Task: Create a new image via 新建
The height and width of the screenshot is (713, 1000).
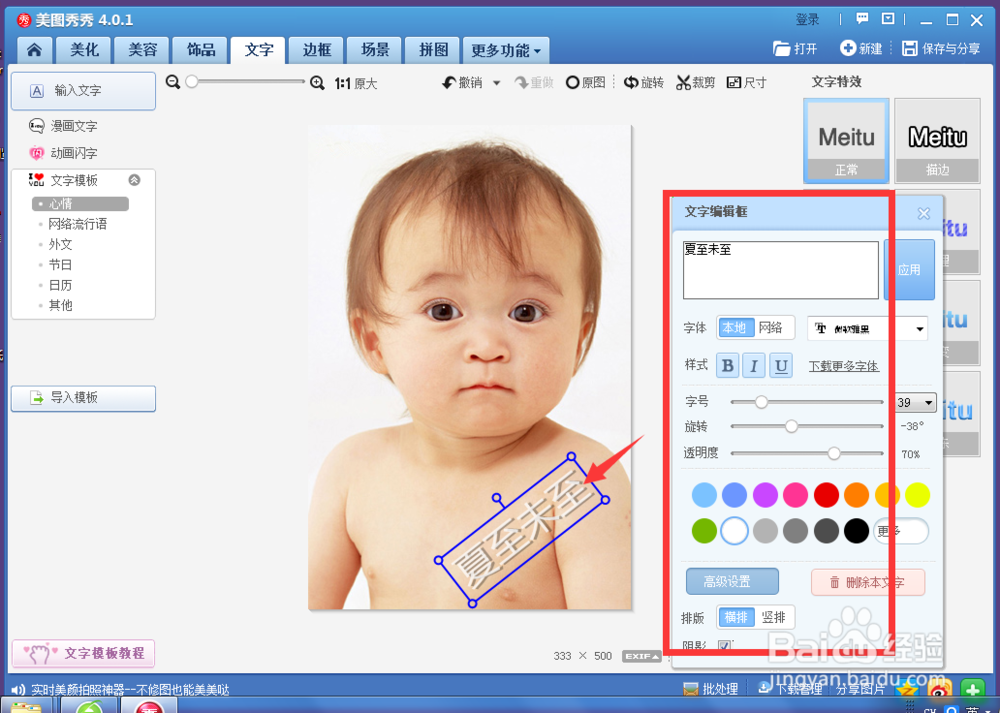Action: tap(861, 47)
